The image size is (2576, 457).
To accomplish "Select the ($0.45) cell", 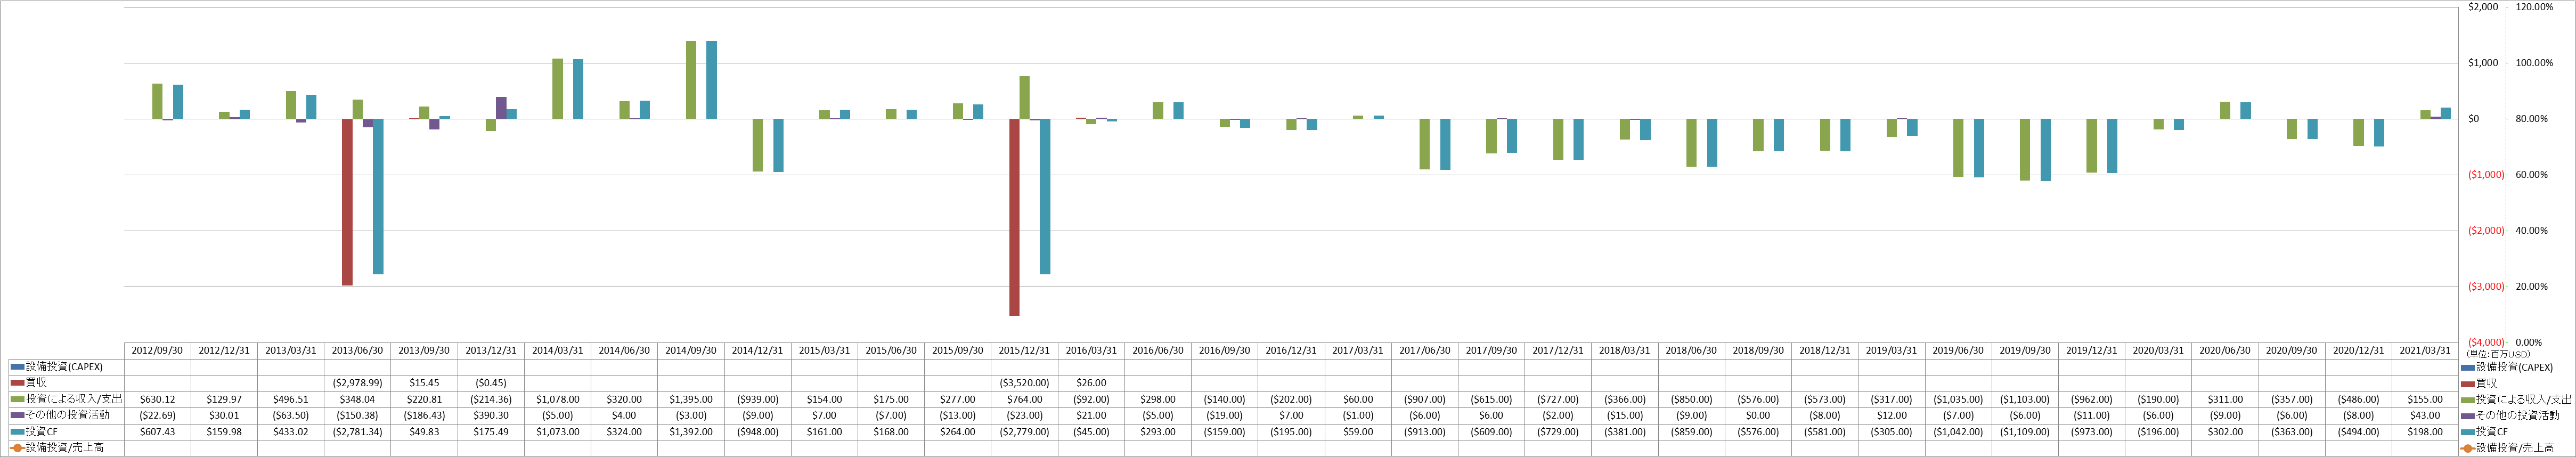I will 491,383.
